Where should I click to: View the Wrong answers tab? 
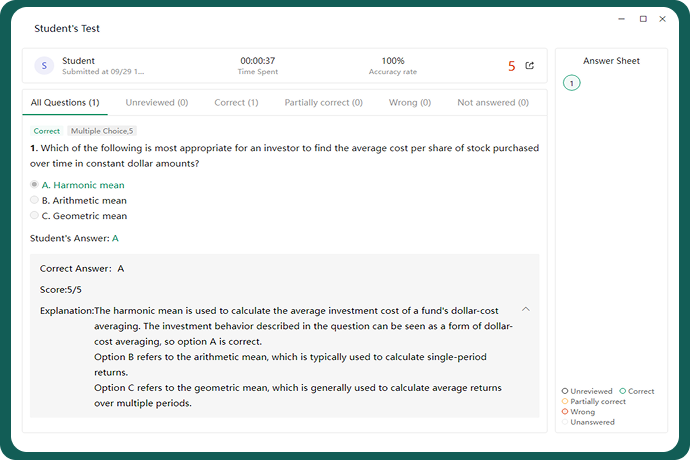pyautogui.click(x=409, y=102)
